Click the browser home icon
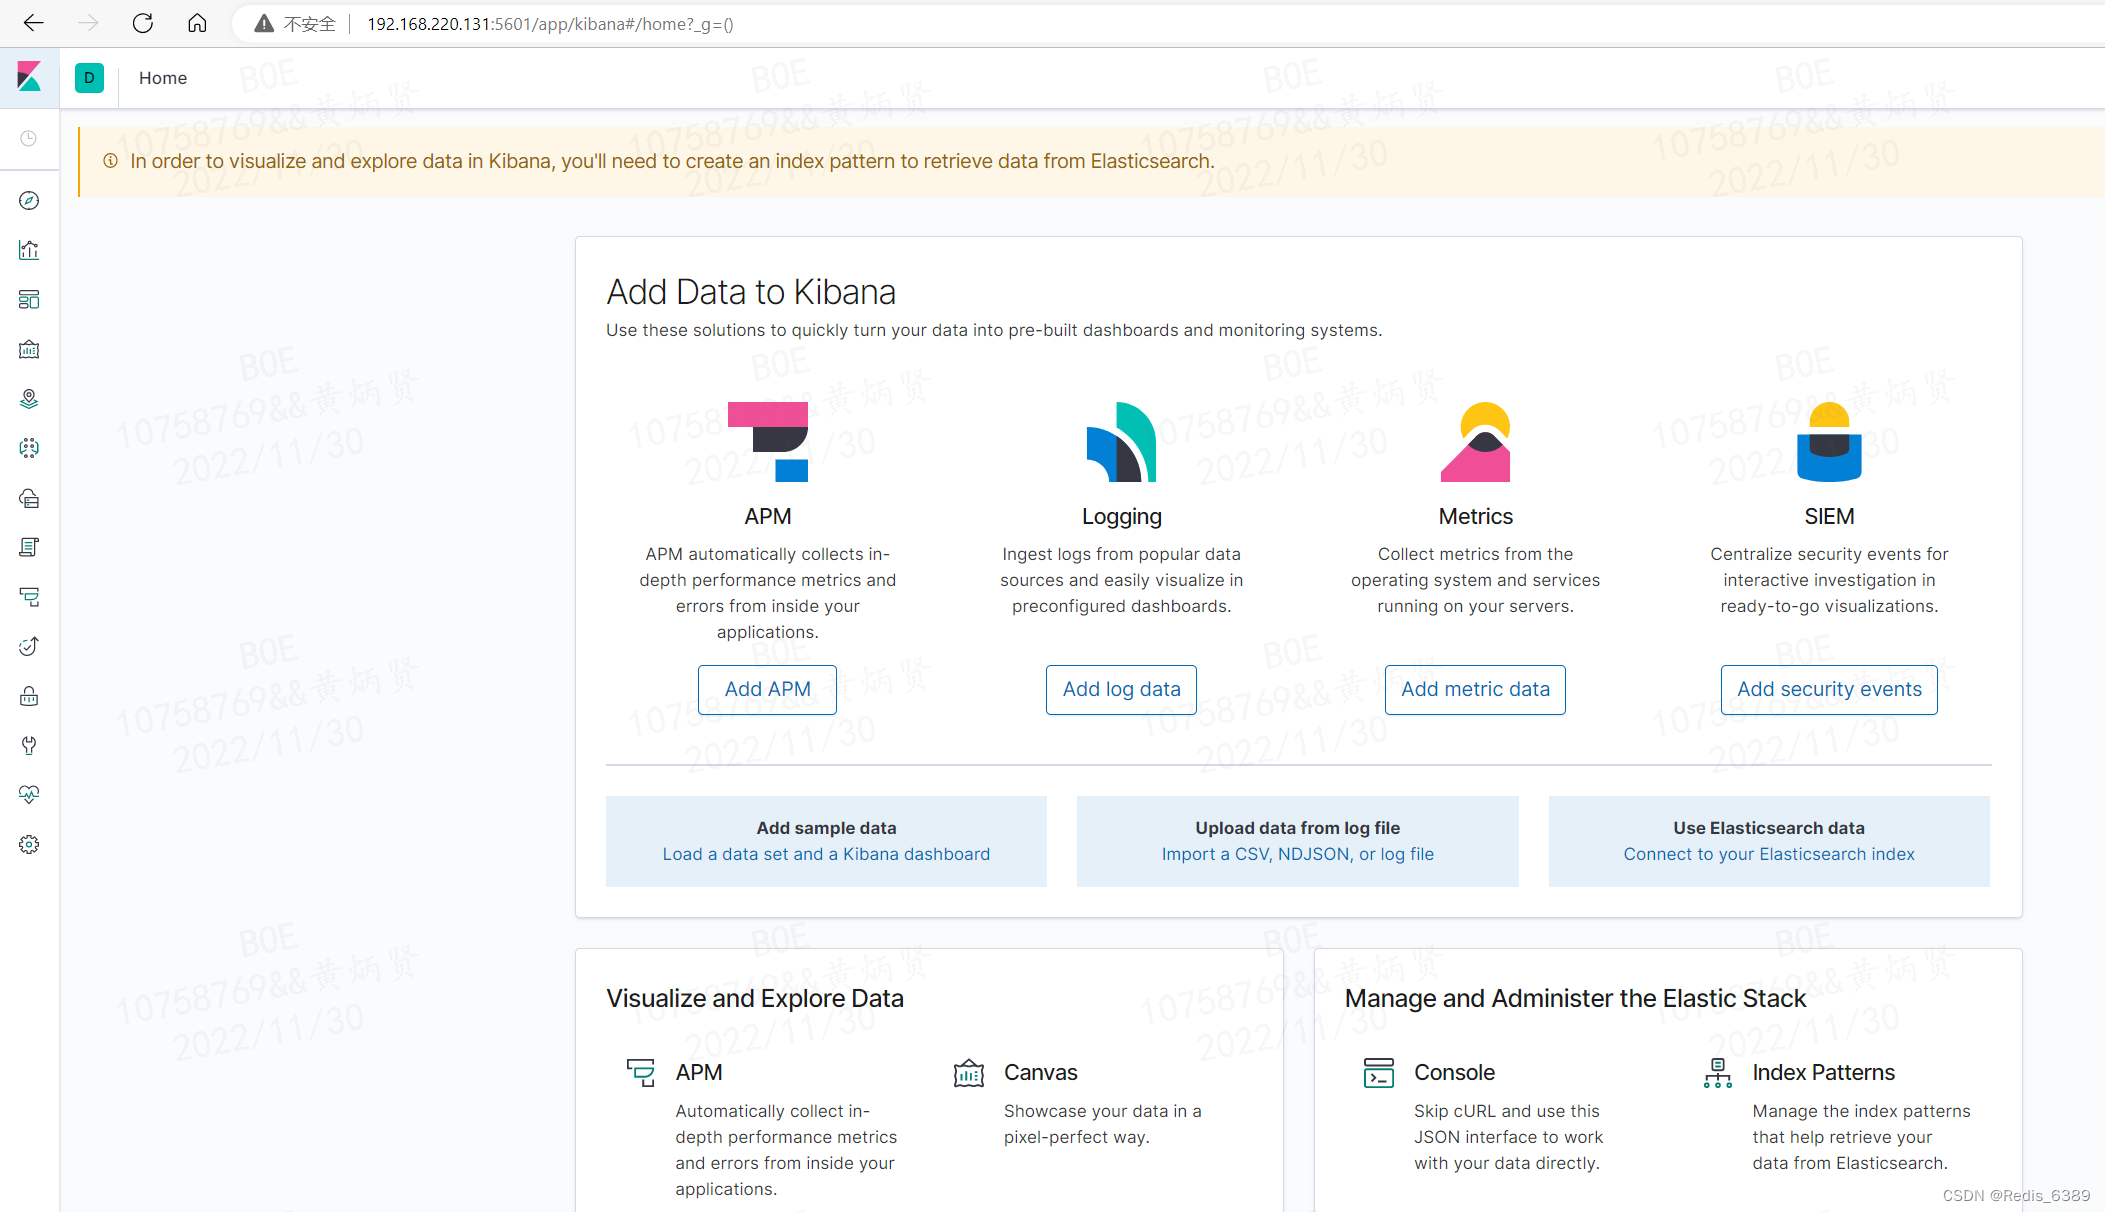Screen dimensions: 2105x1212 click(197, 23)
